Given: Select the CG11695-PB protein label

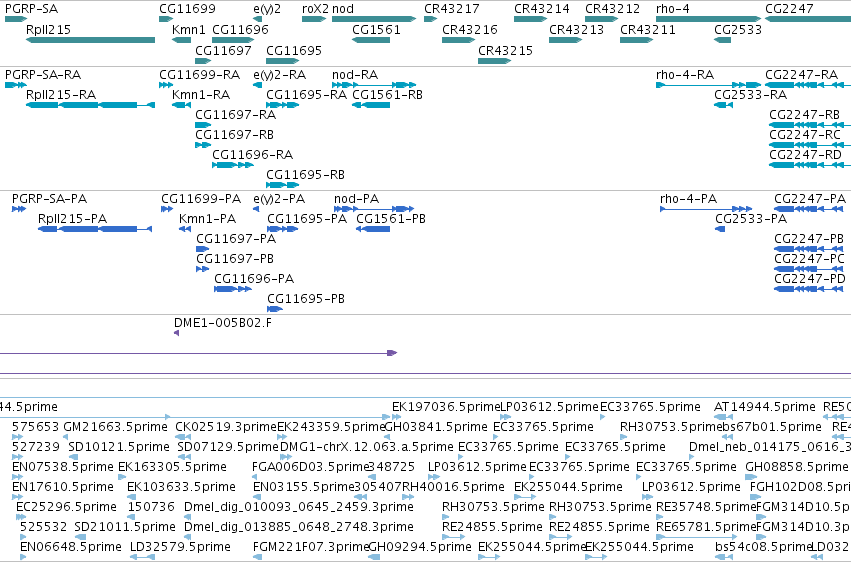Looking at the screenshot, I should [x=306, y=299].
